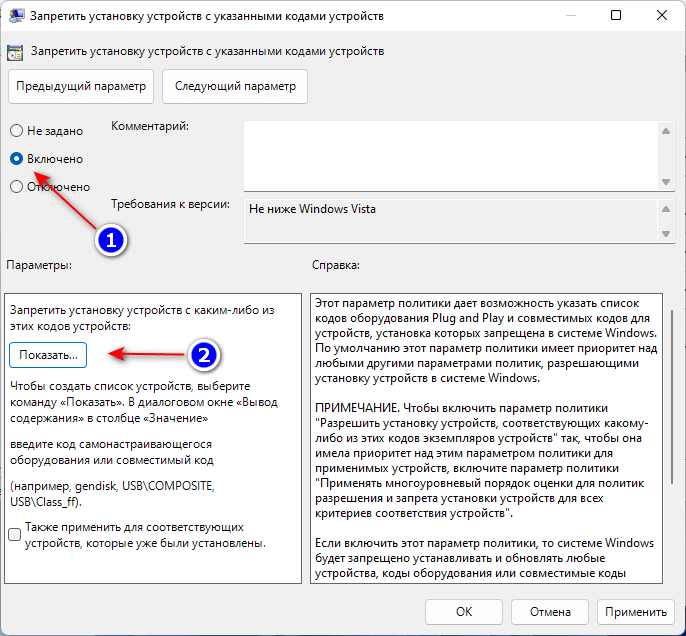
Task: Close the policy dialog window
Action: (662, 15)
